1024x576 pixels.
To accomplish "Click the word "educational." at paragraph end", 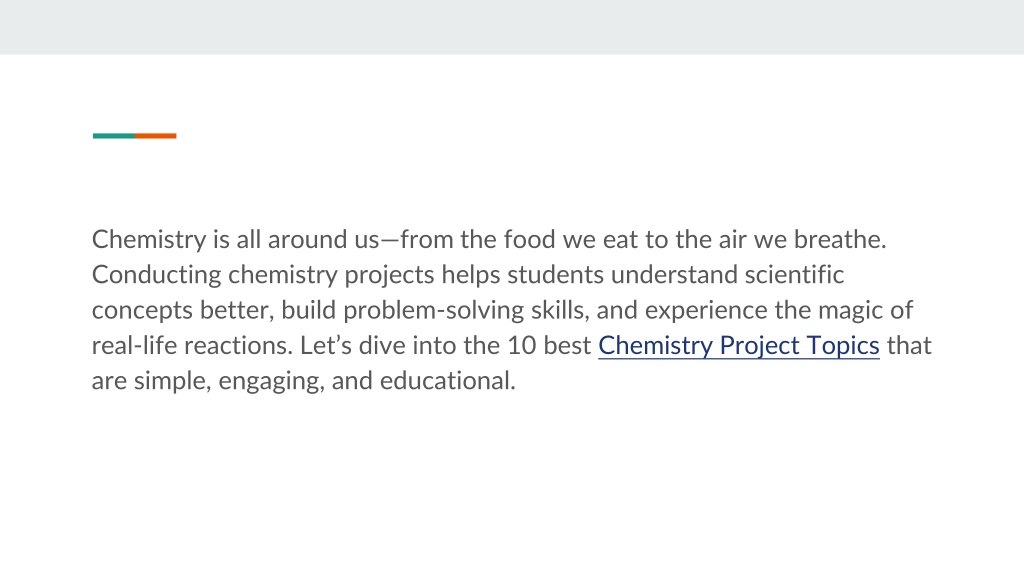I will pos(447,381).
